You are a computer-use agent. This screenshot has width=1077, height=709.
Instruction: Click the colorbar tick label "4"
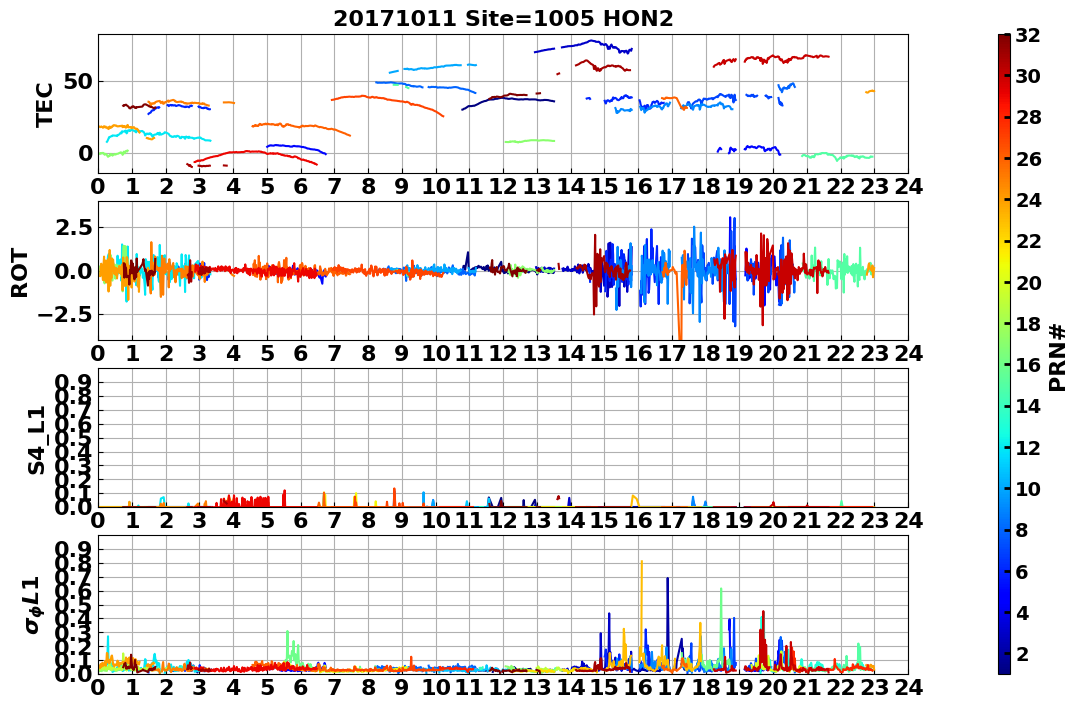1022,612
